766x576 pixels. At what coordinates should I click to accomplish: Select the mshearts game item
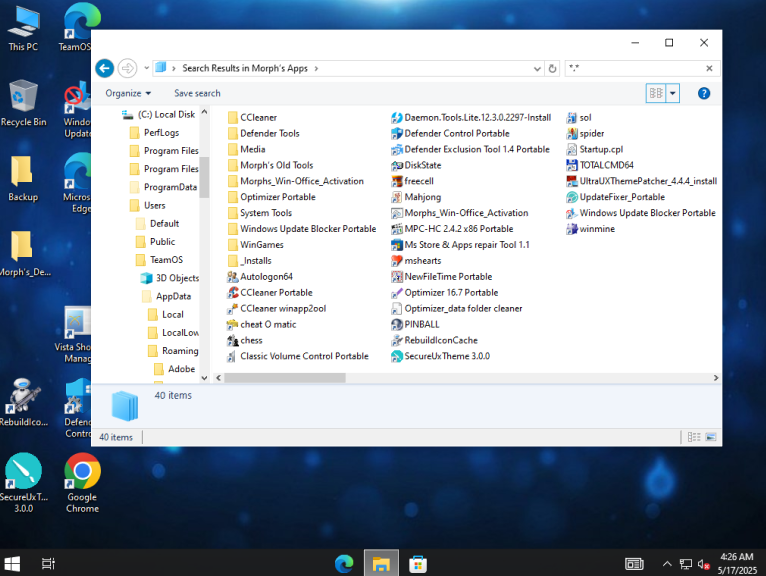click(416, 260)
